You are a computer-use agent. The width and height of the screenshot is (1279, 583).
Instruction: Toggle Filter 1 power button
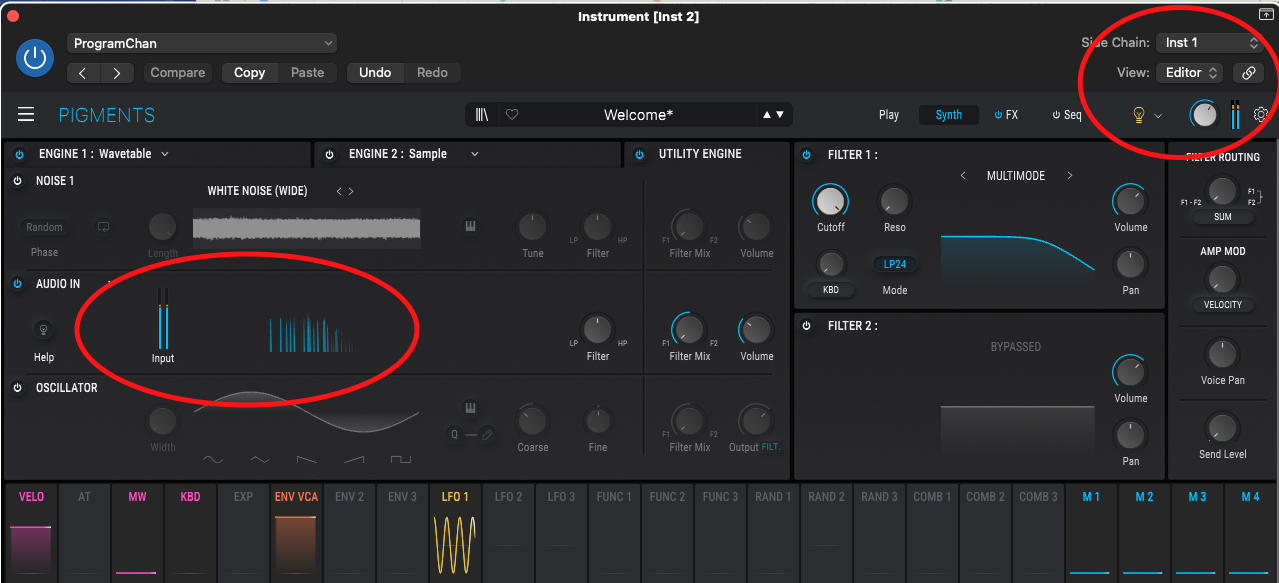[x=807, y=155]
